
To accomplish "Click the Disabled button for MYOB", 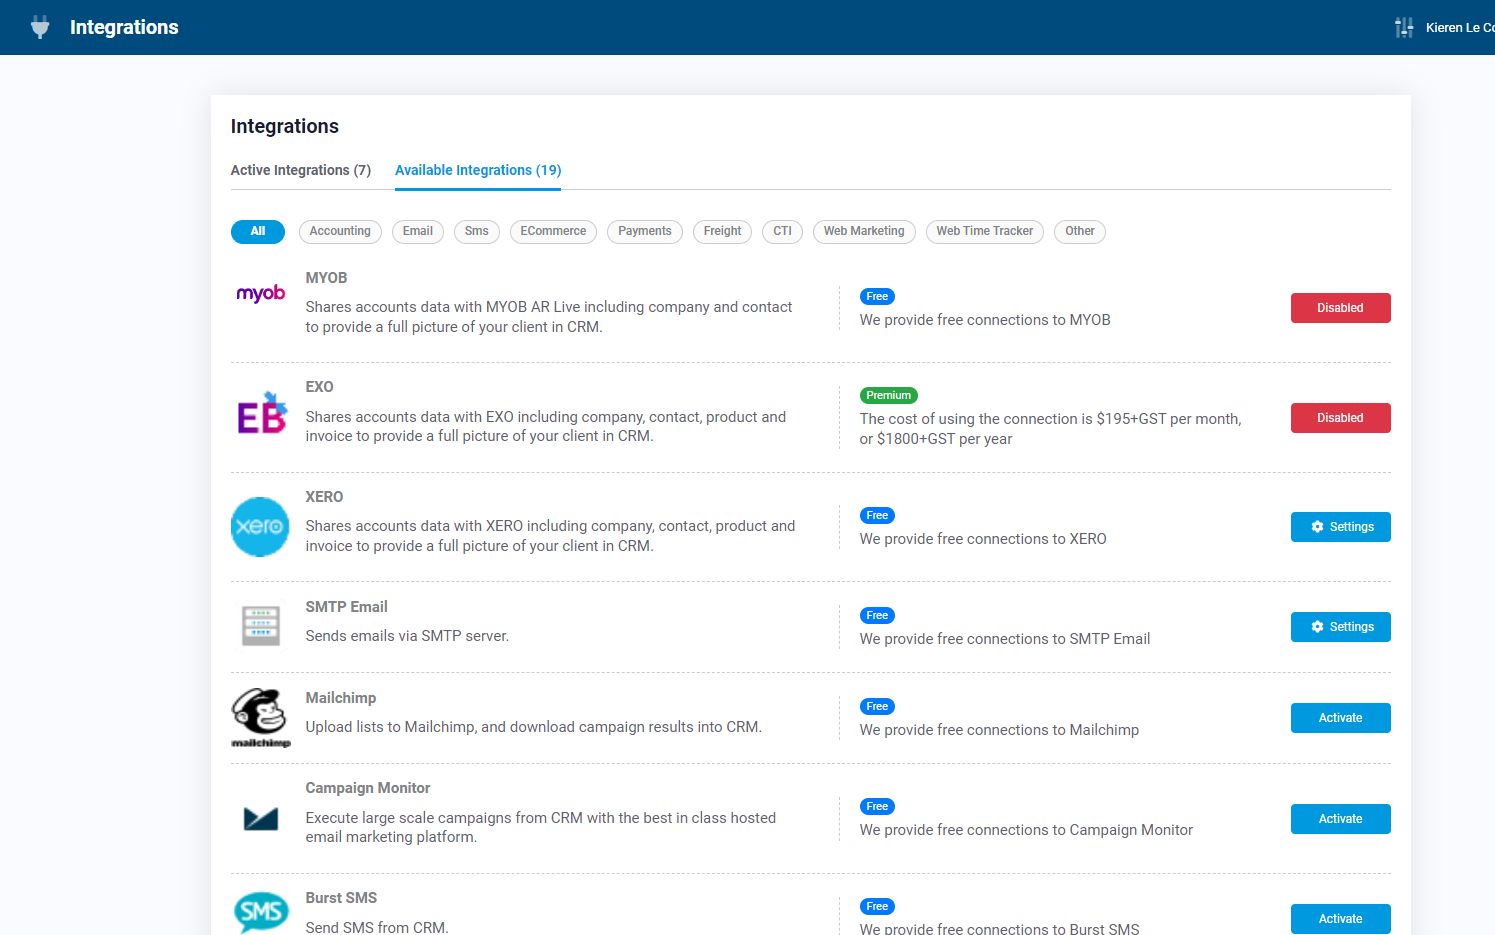I will (x=1340, y=308).
